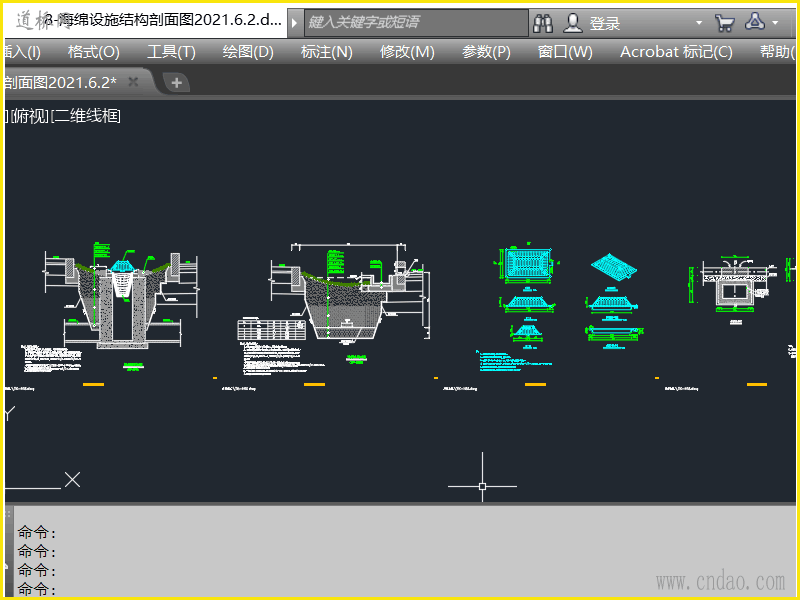Open dropdown arrow right of 登录
Viewport: 800px width, 600px height.
[699, 23]
